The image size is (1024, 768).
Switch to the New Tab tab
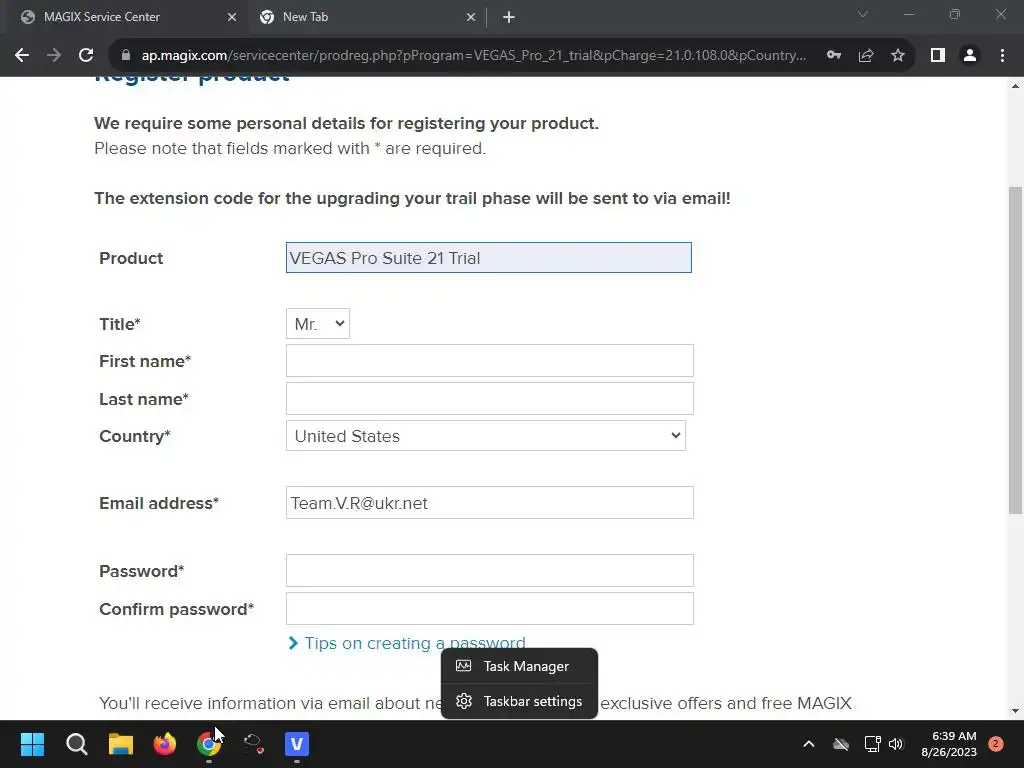(366, 17)
